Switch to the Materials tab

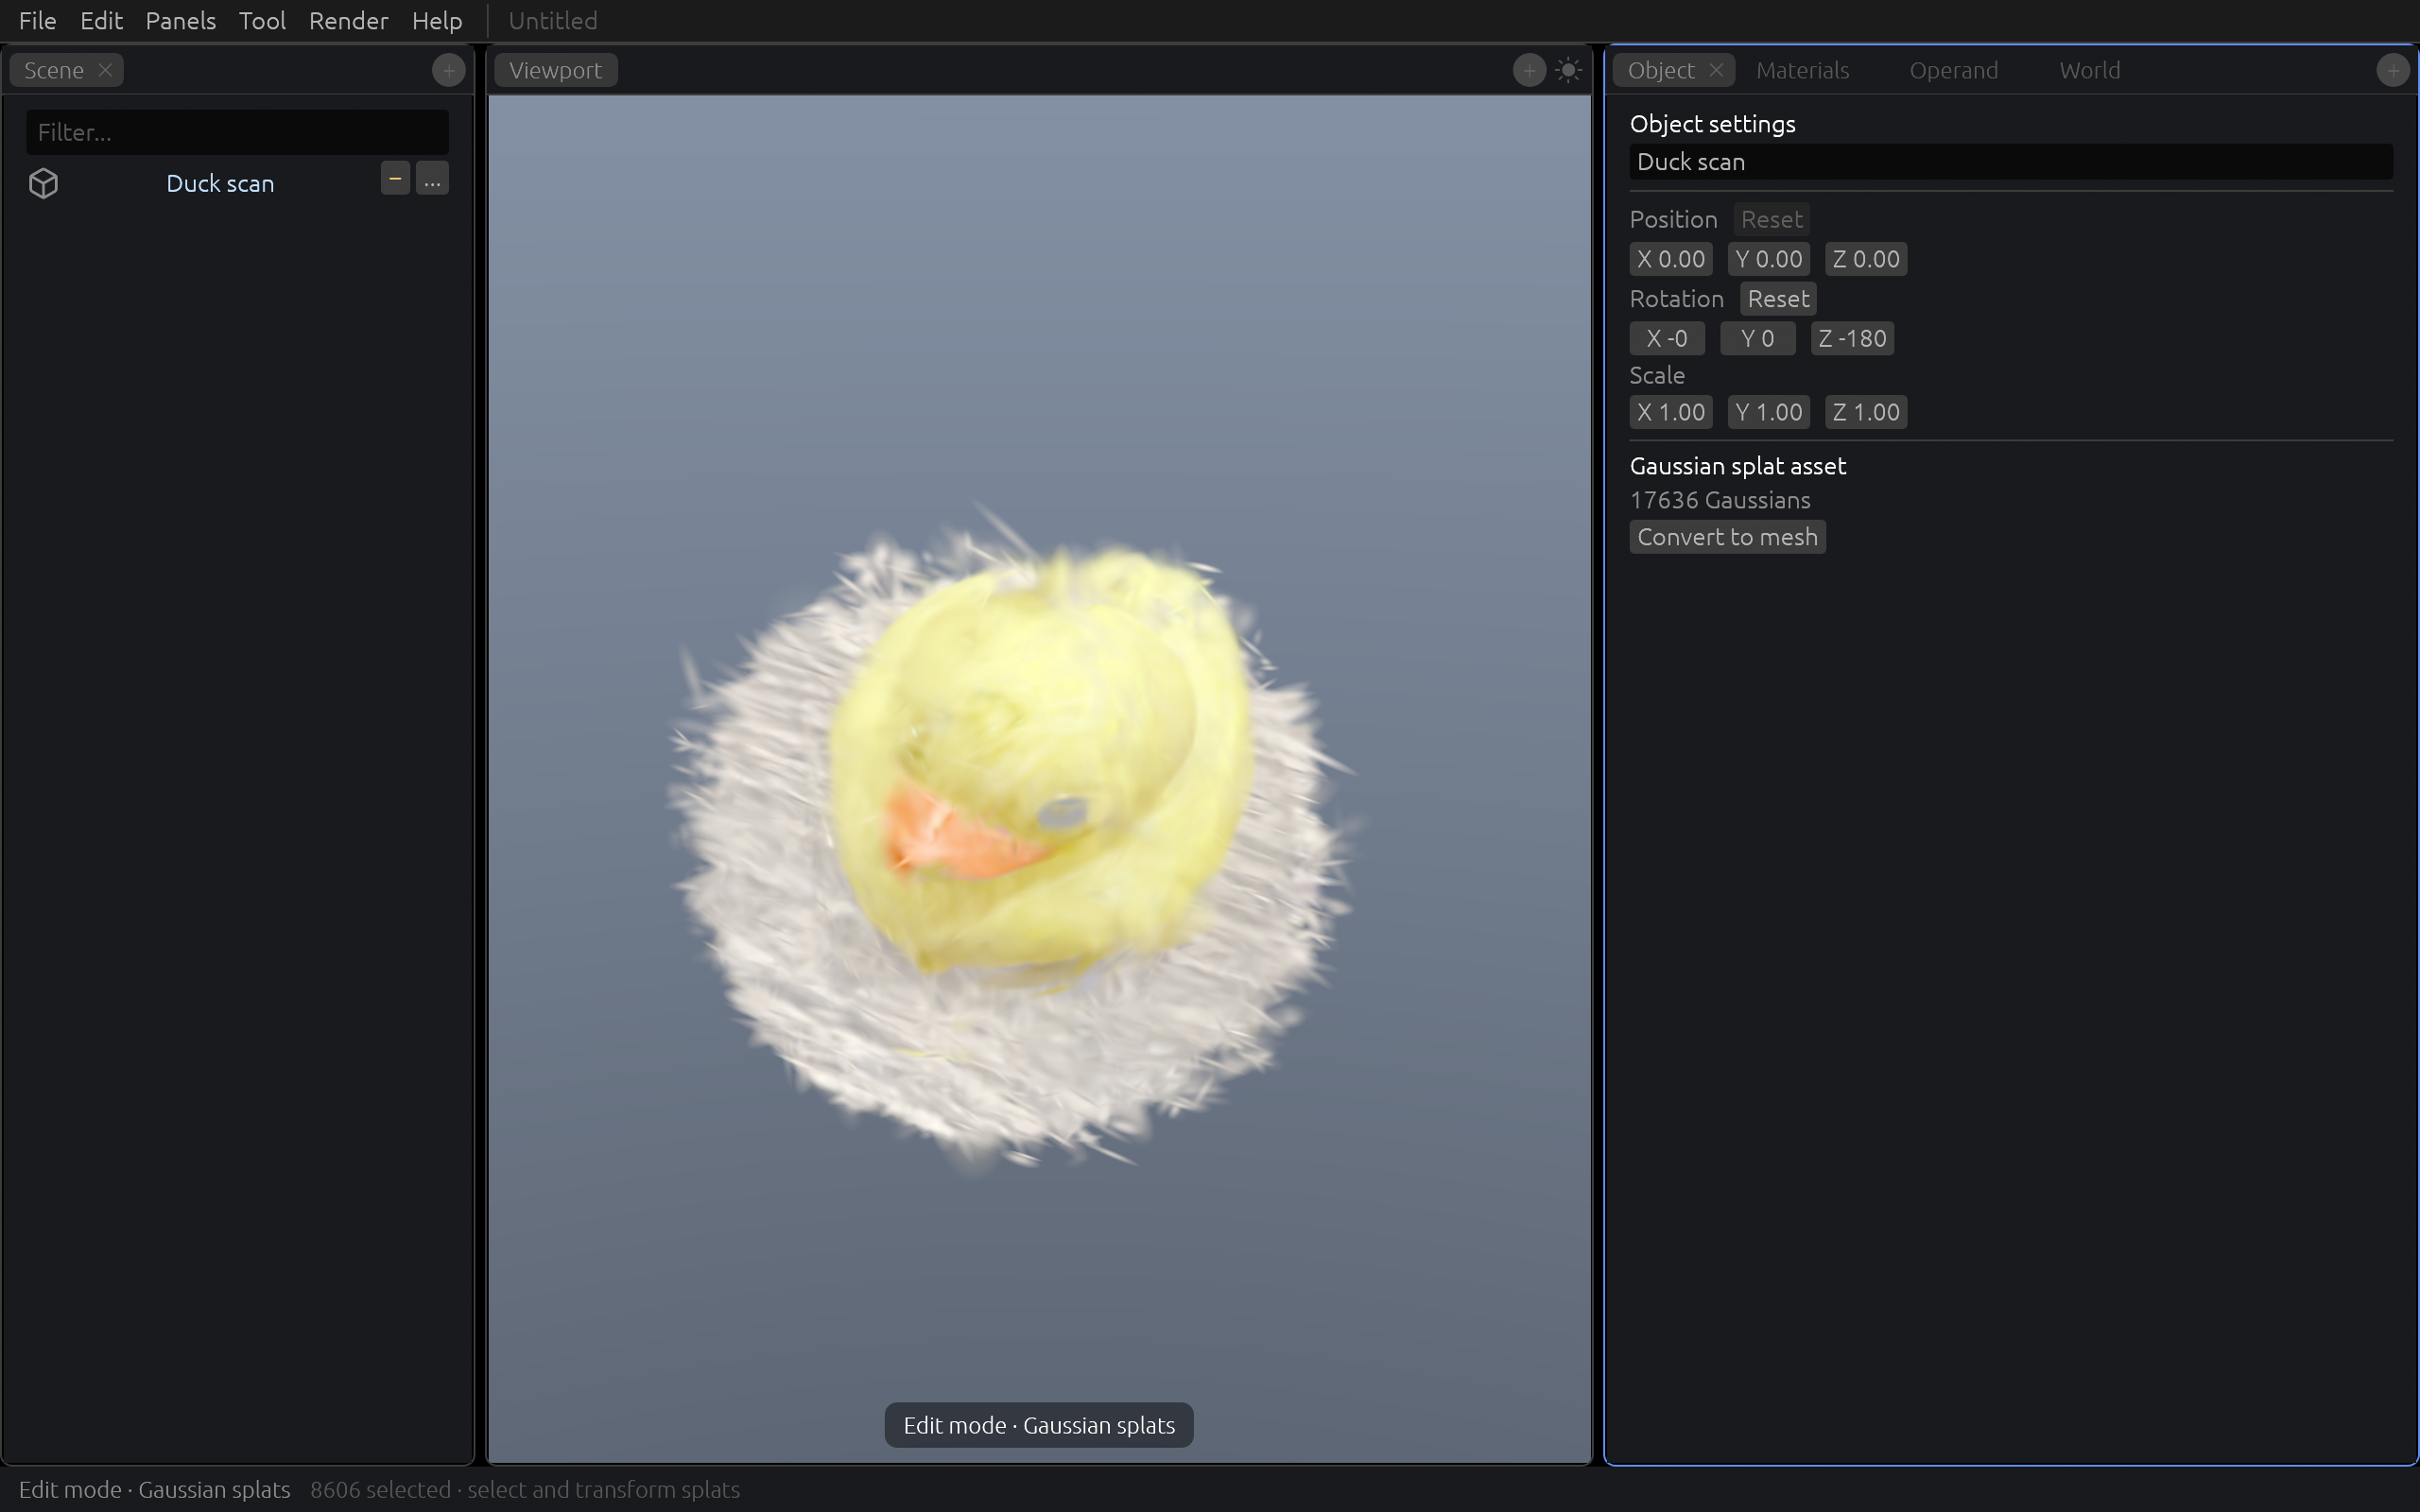point(1802,70)
